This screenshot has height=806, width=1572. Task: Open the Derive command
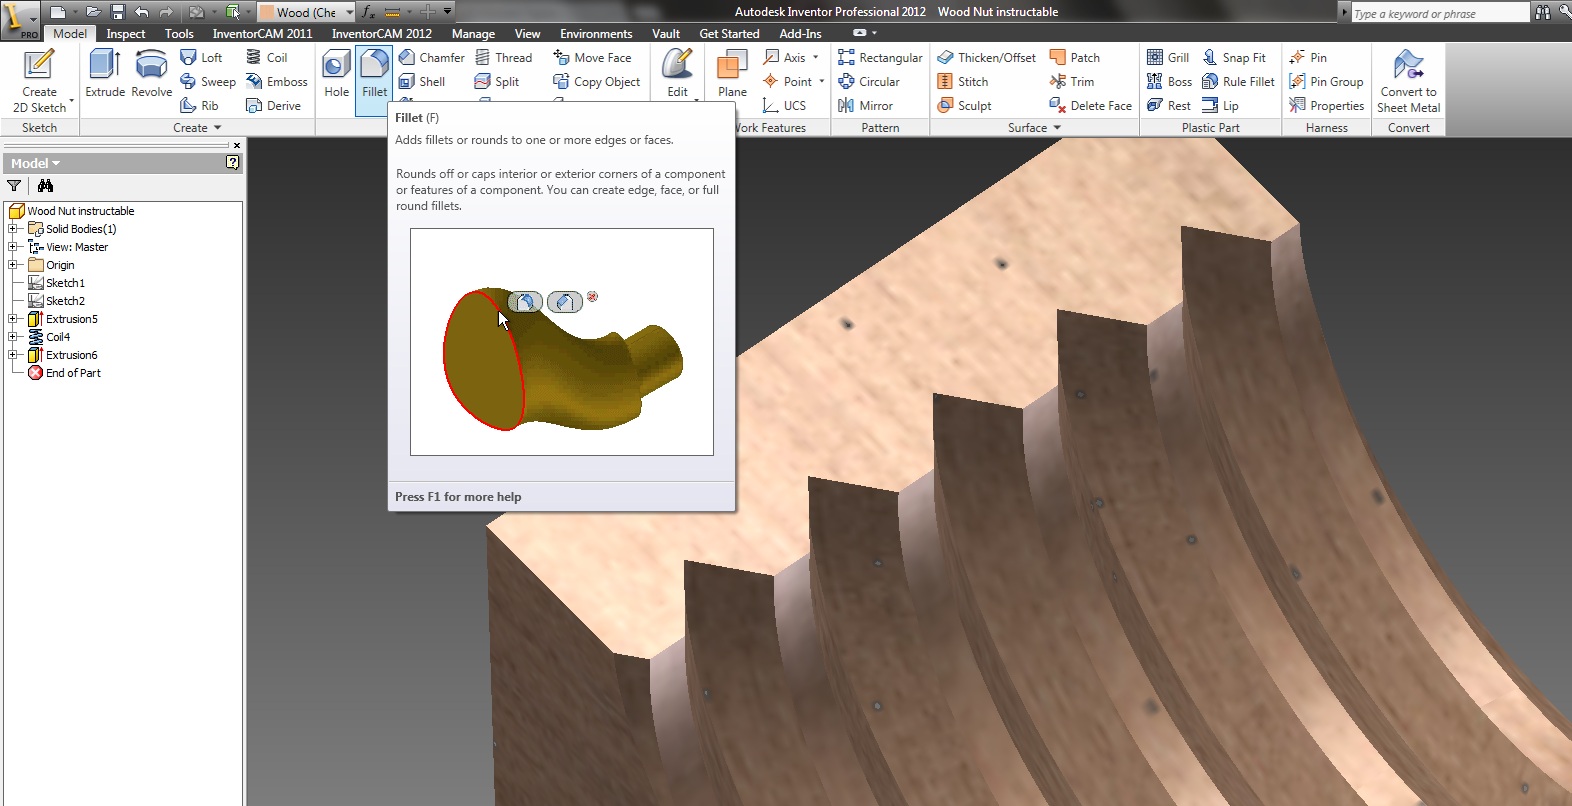pyautogui.click(x=274, y=106)
